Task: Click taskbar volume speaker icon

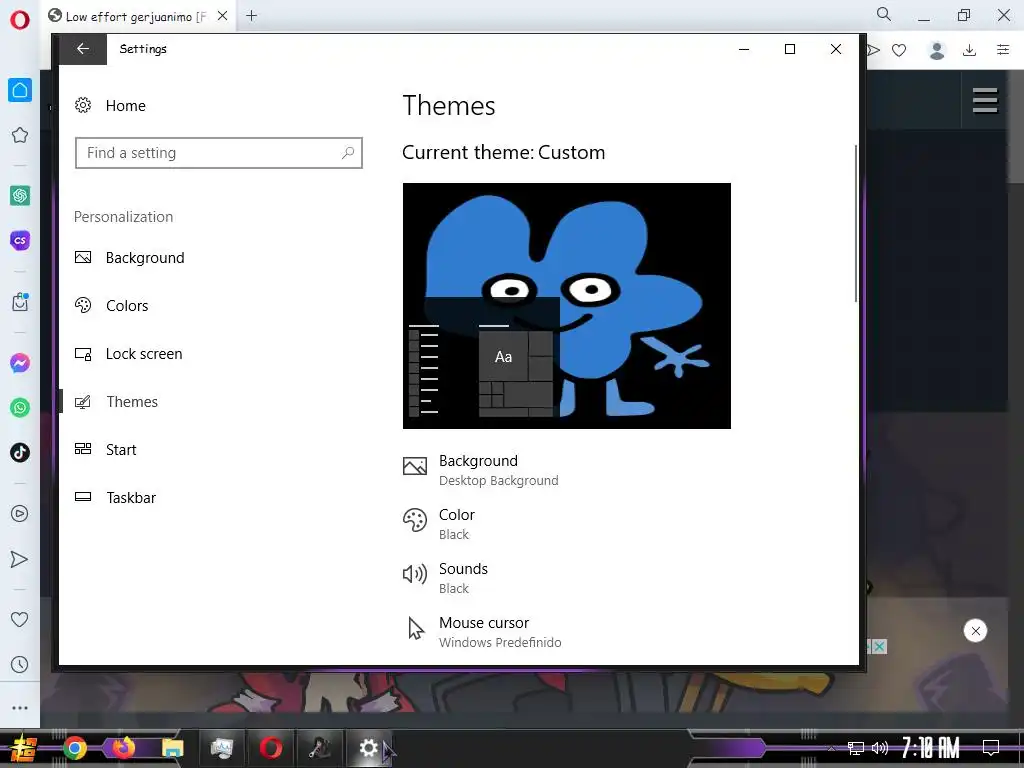Action: pyautogui.click(x=880, y=748)
